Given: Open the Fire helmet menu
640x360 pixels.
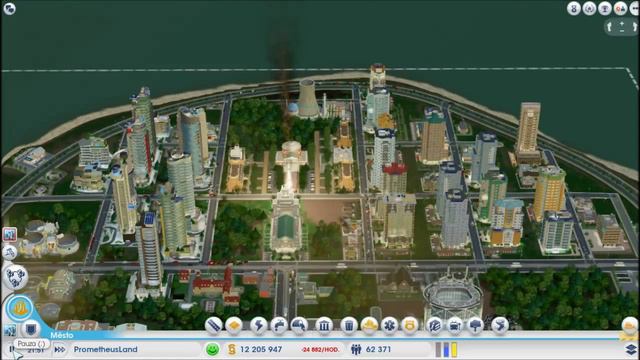Looking at the screenshot, I should pyautogui.click(x=369, y=325).
